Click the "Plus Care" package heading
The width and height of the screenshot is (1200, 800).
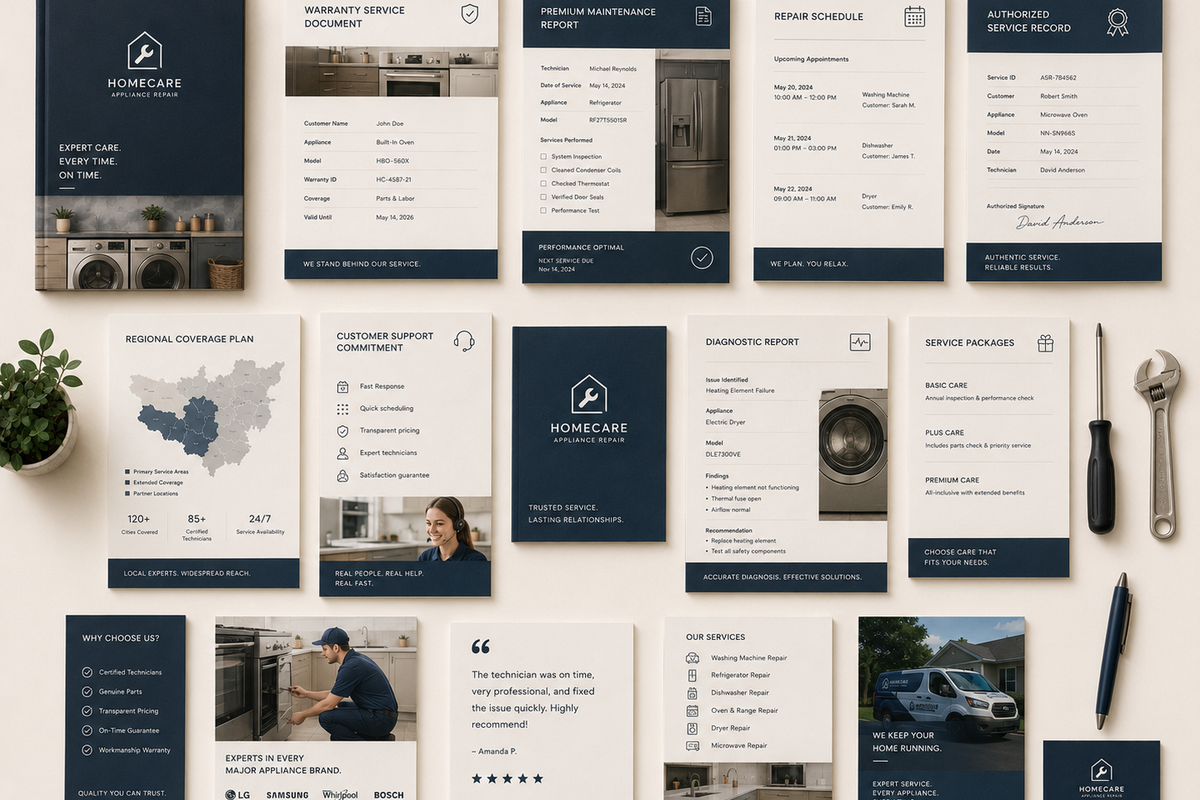(x=944, y=433)
